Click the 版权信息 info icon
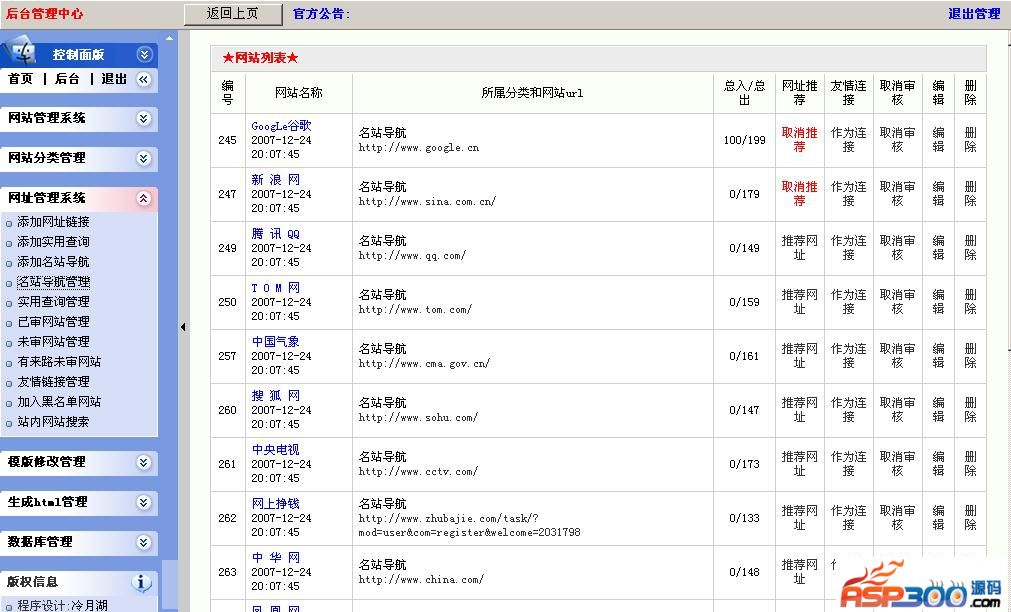The width and height of the screenshot is (1011, 612). [142, 582]
